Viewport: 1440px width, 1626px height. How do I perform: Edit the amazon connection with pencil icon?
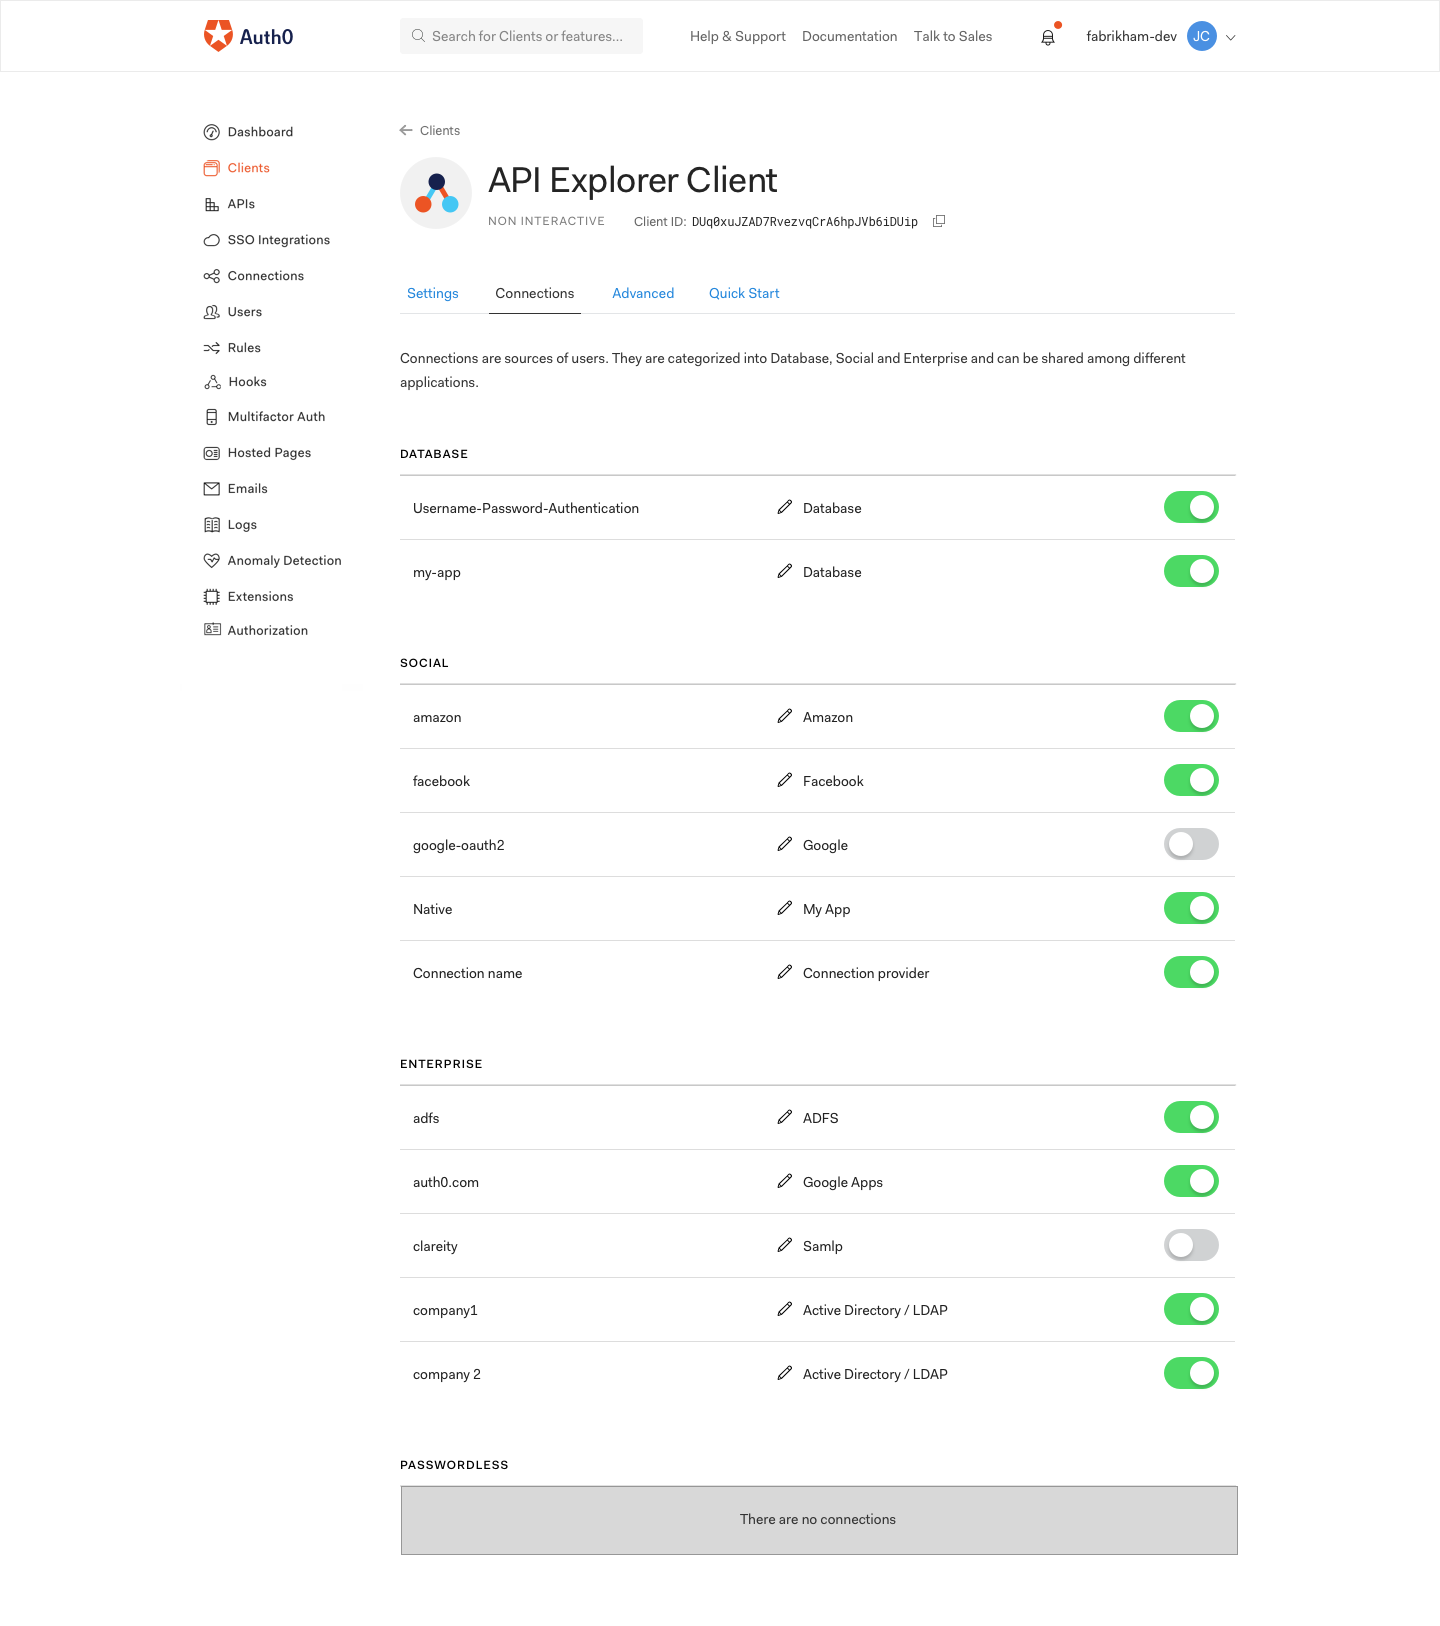click(x=784, y=716)
